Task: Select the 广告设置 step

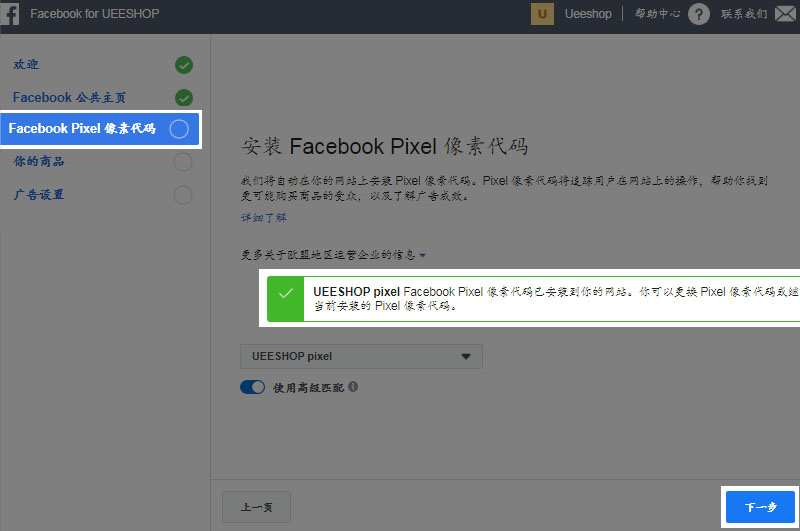Action: [39, 194]
